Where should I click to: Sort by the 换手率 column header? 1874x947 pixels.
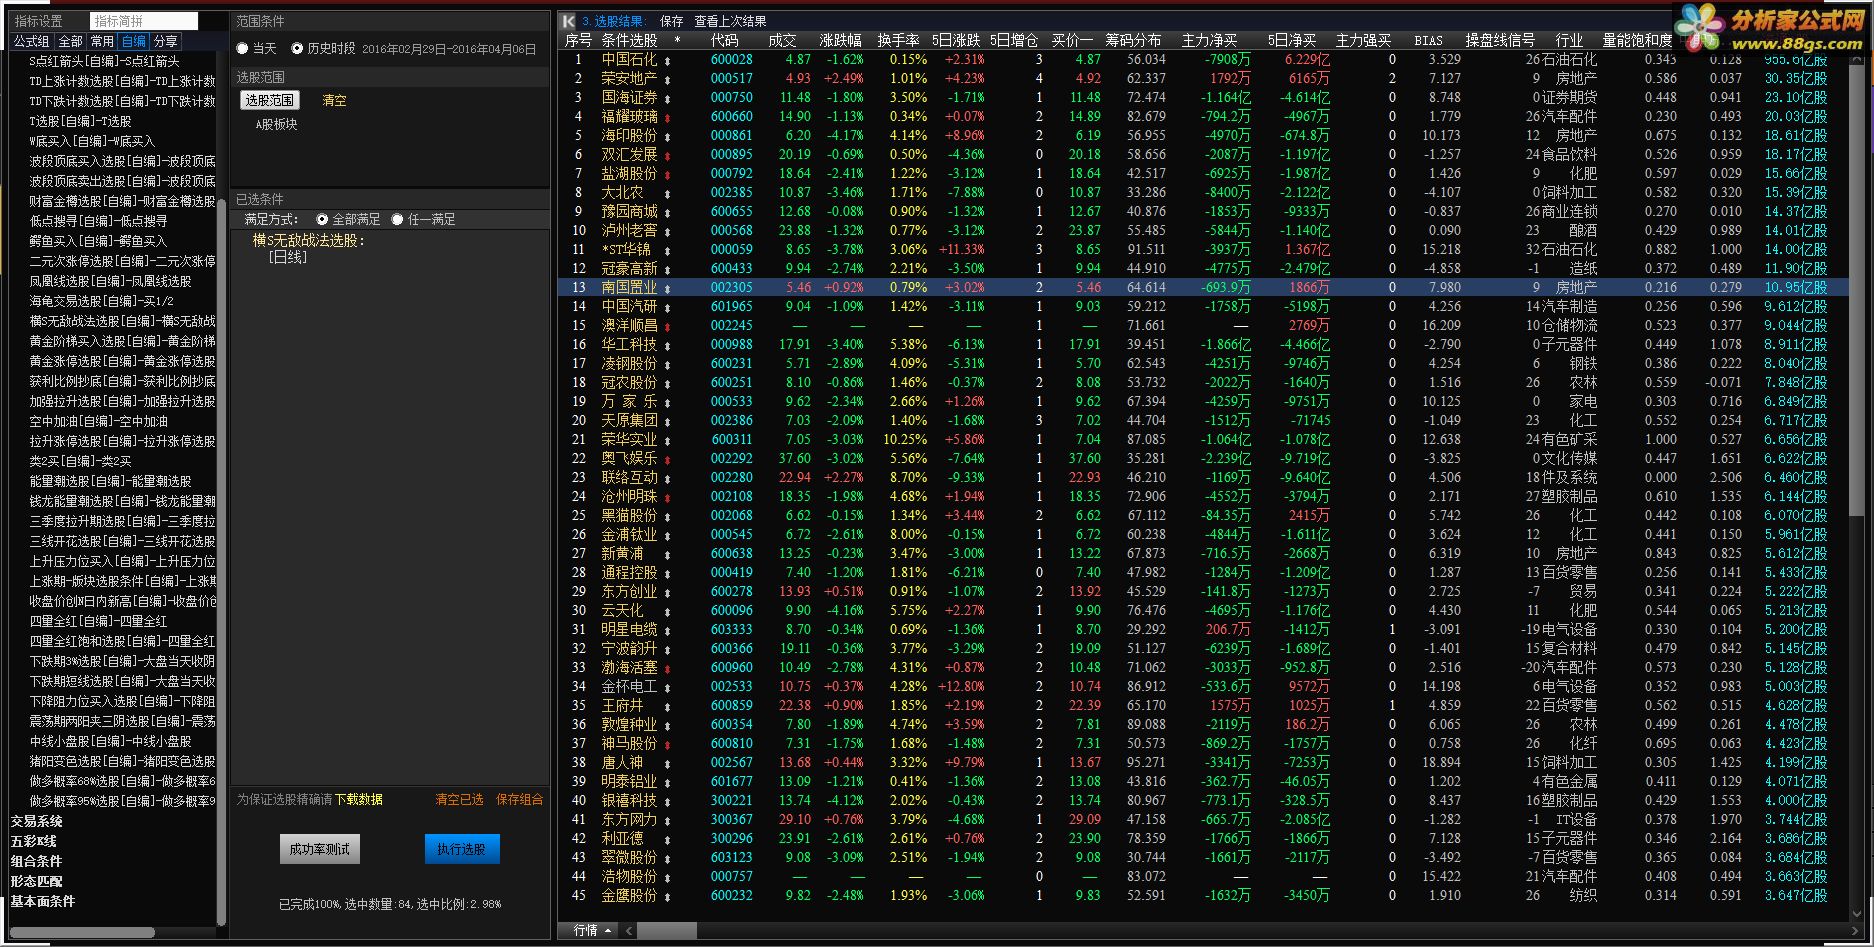898,41
